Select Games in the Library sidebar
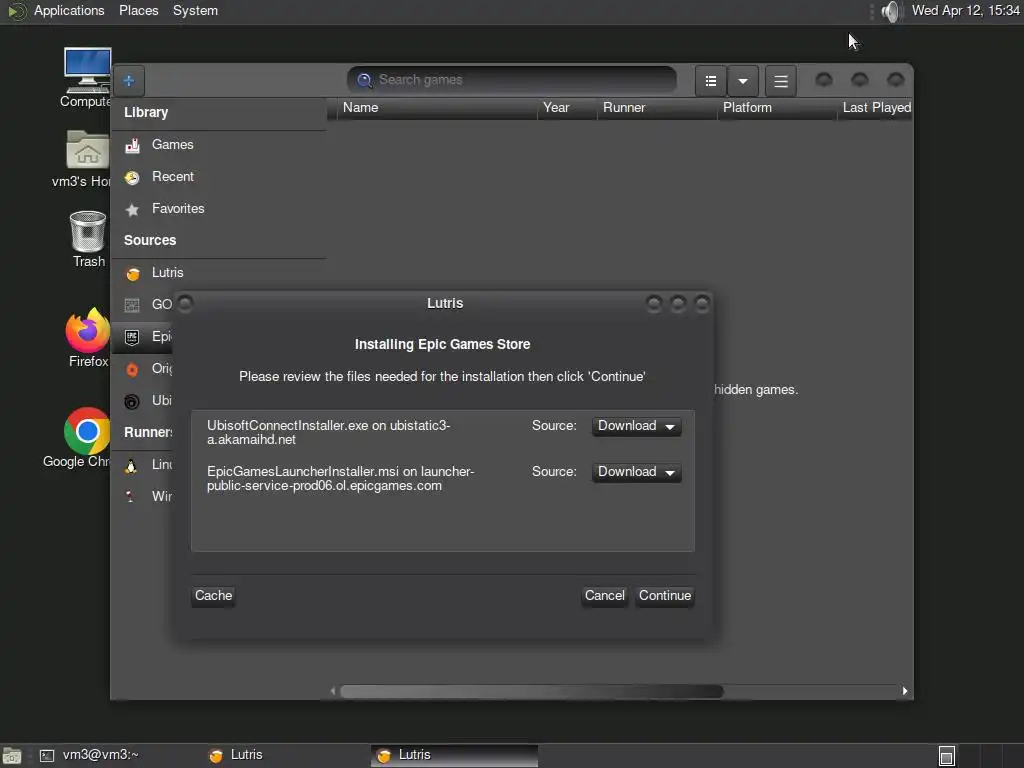This screenshot has height=768, width=1024. [219, 144]
